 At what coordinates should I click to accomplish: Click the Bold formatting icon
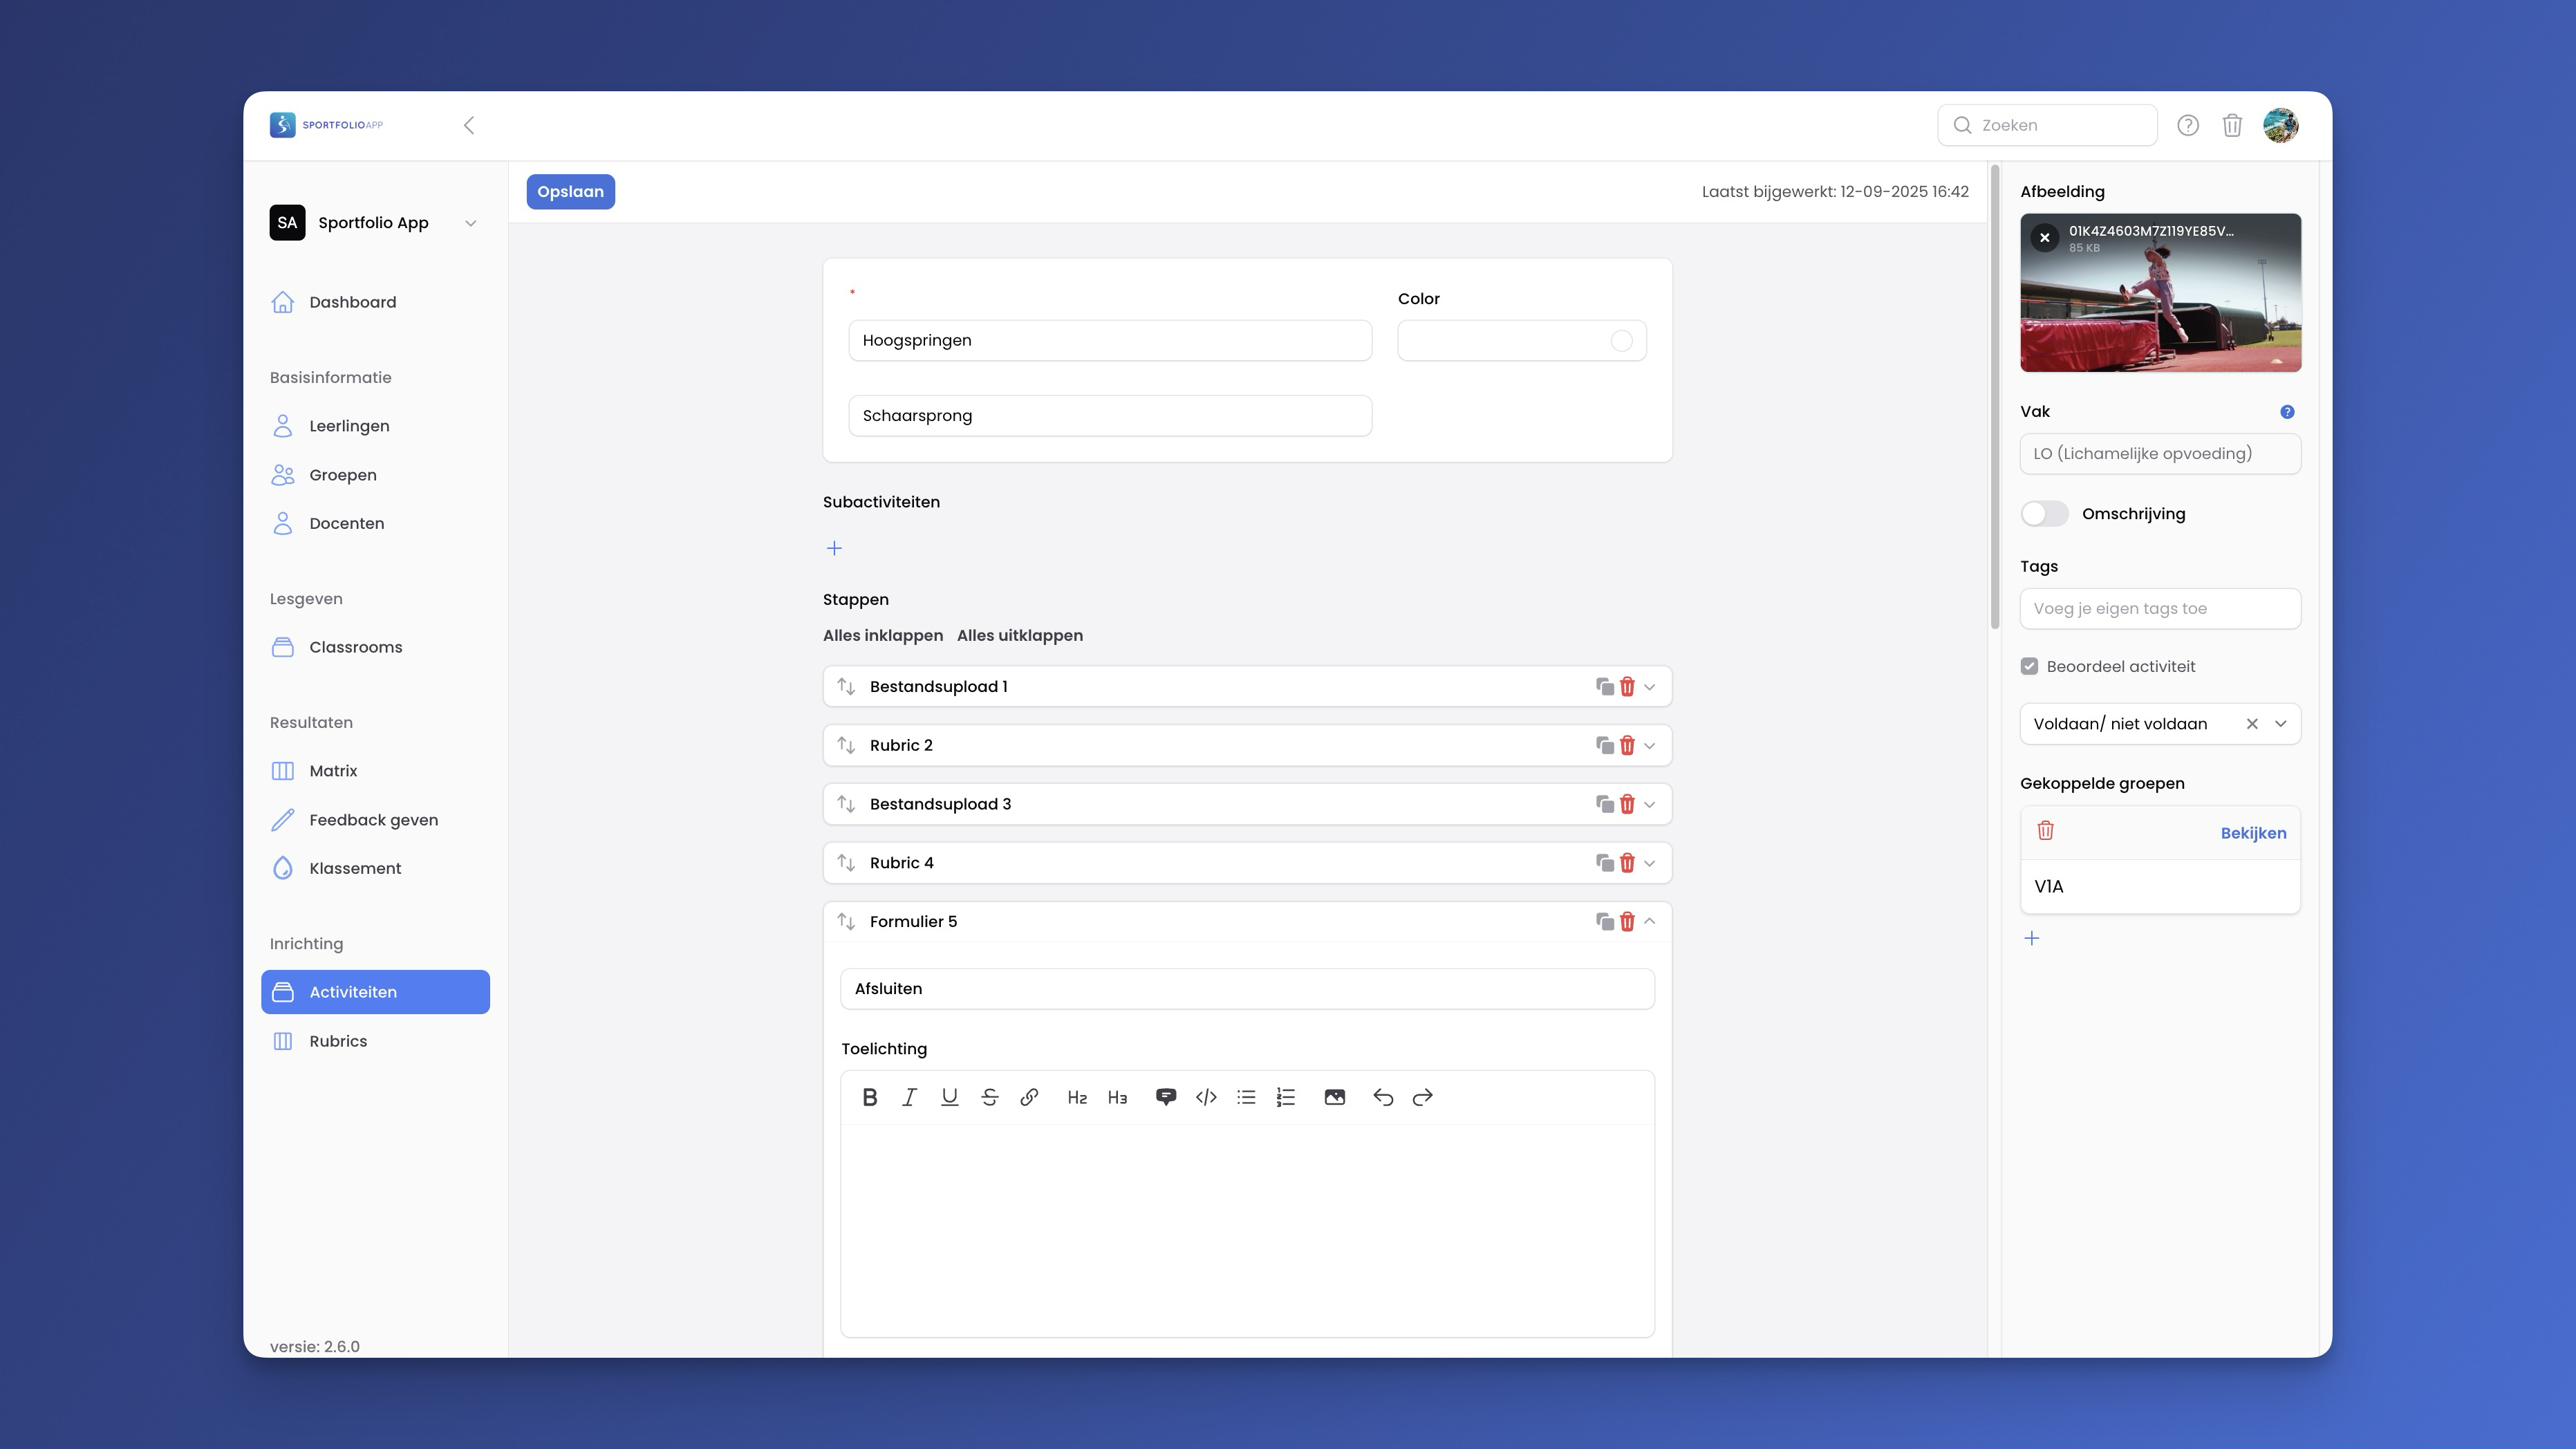869,1097
